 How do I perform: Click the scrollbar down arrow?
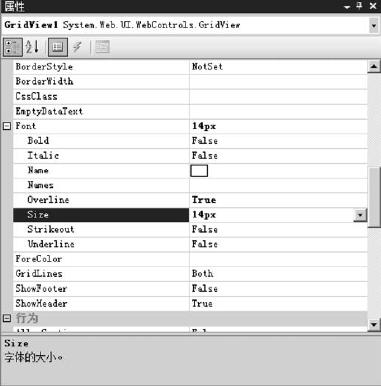(x=374, y=324)
